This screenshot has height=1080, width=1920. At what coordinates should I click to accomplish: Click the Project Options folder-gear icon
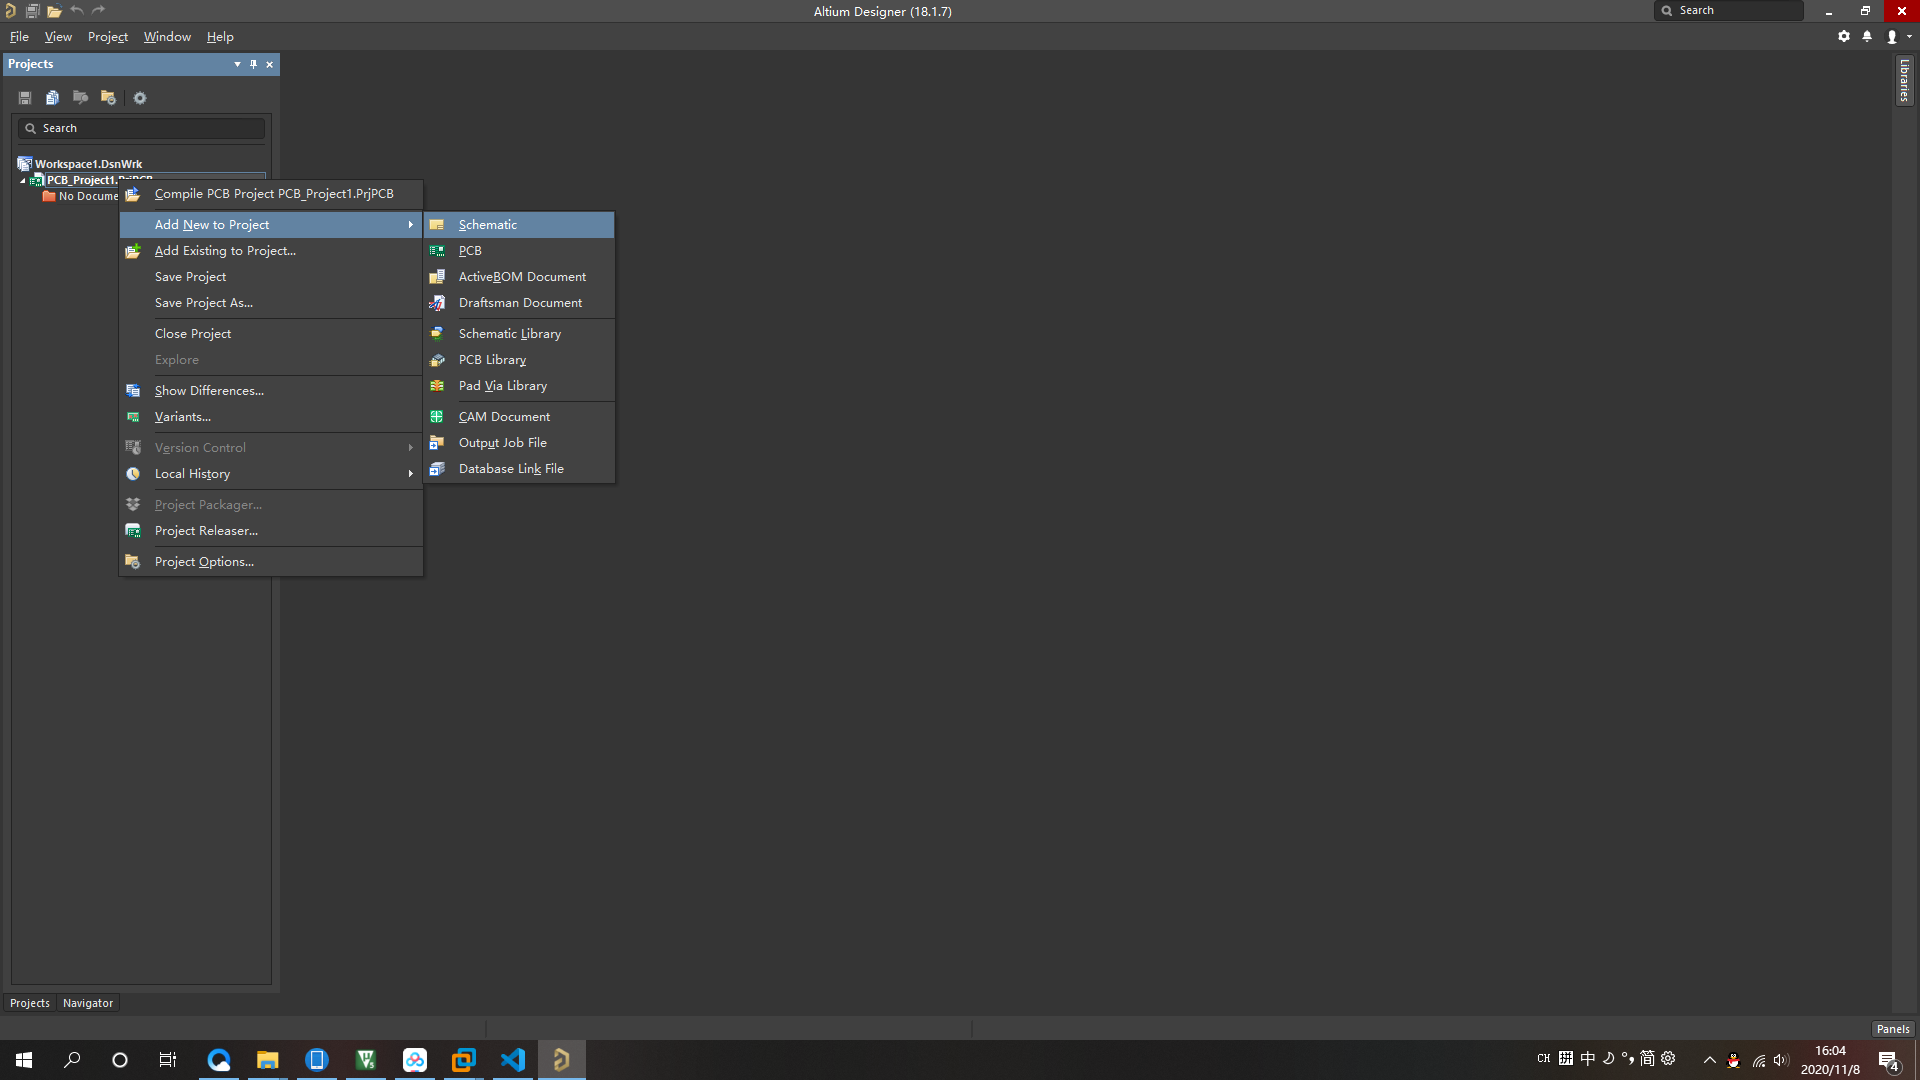tap(108, 98)
